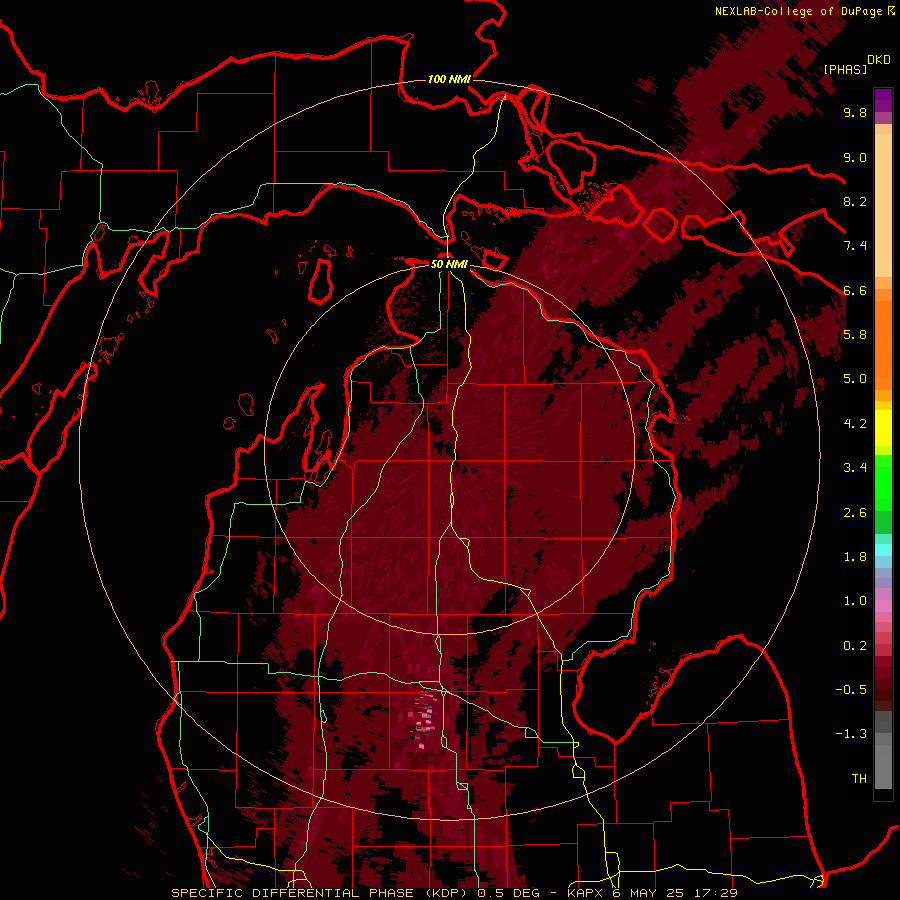
Task: Click the "[PHAS]" units label
Action: point(845,69)
